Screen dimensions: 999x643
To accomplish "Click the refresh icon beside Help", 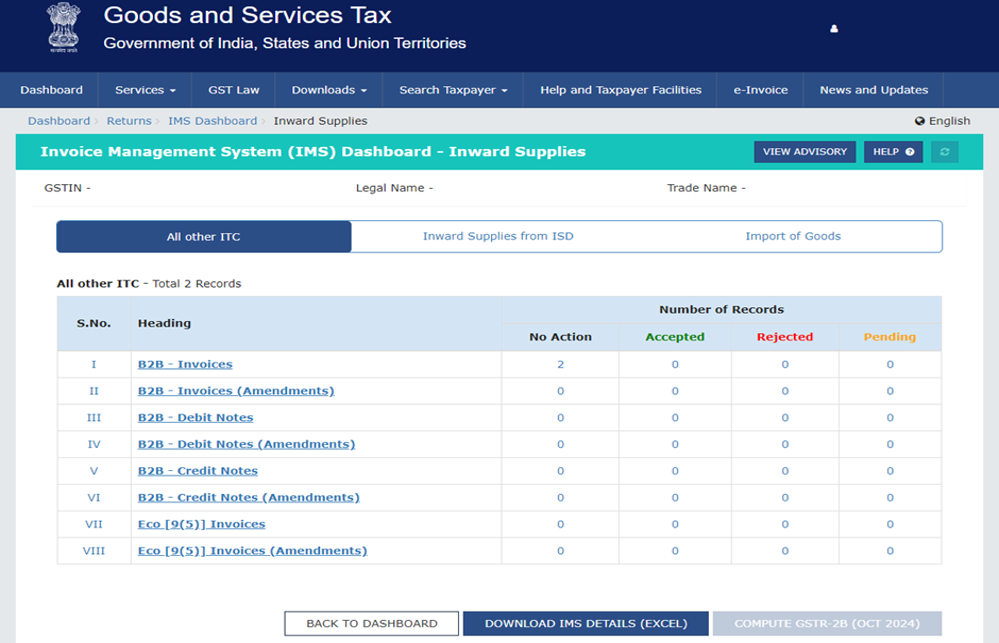I will pyautogui.click(x=943, y=152).
